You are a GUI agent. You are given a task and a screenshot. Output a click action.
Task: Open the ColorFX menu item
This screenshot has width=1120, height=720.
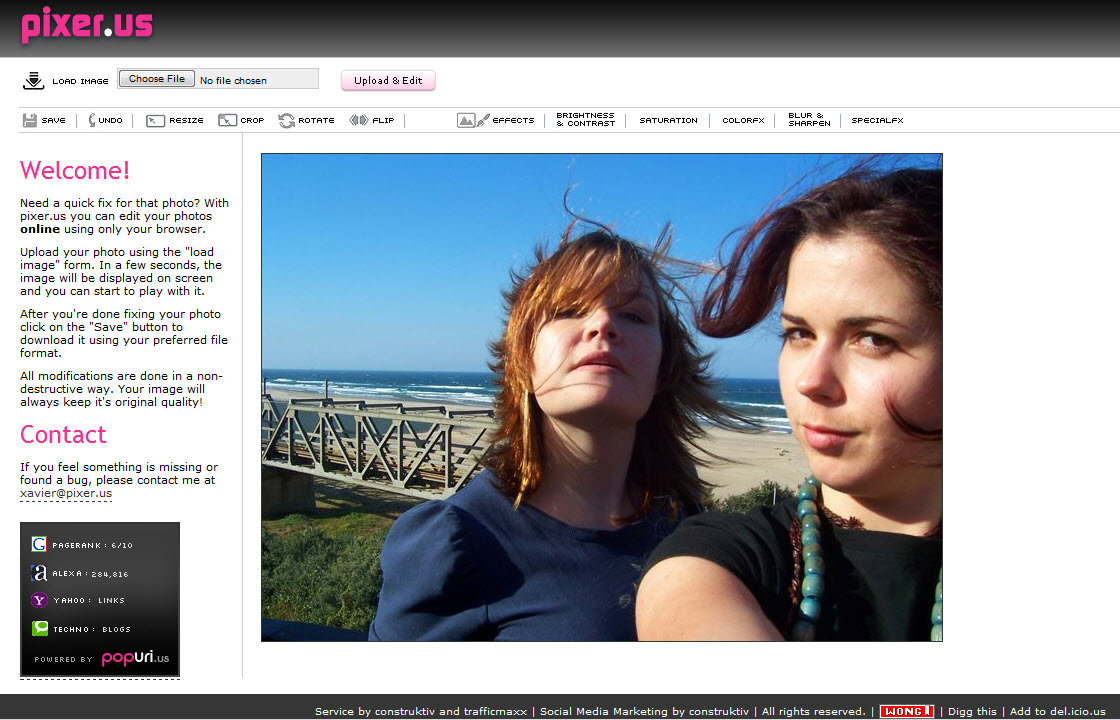pyautogui.click(x=743, y=120)
